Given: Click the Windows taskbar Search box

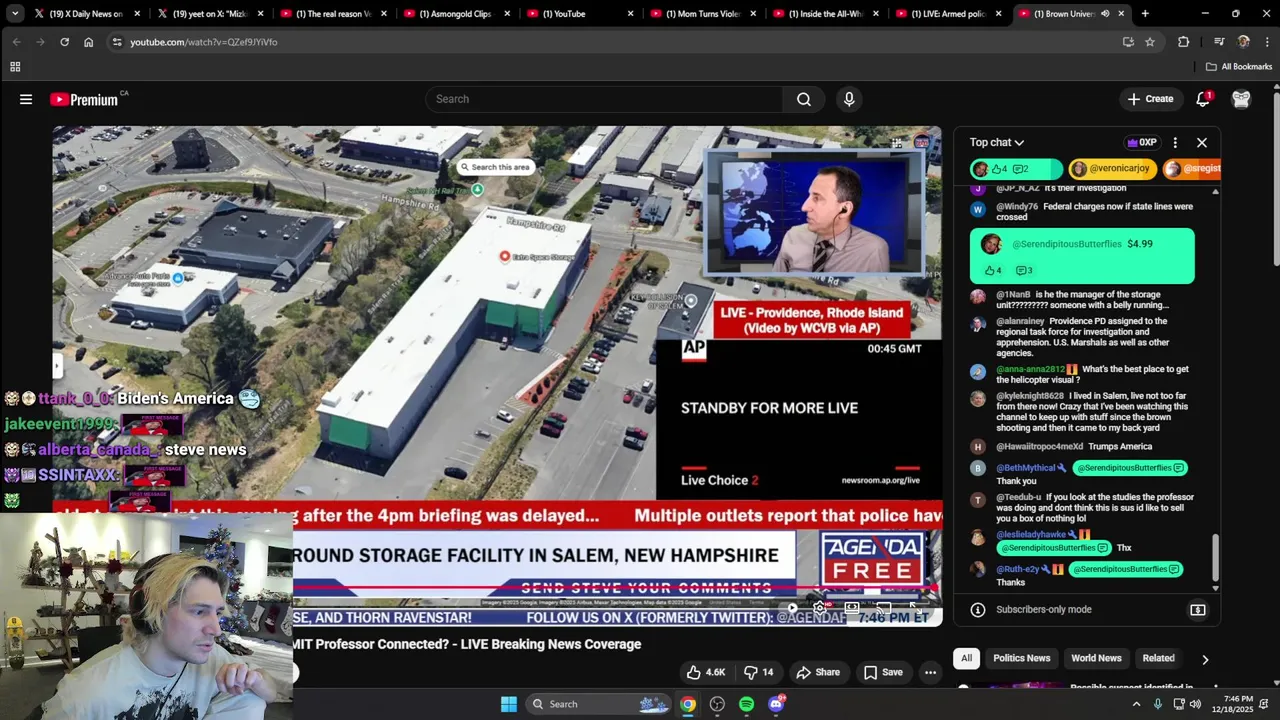Looking at the screenshot, I should [598, 704].
